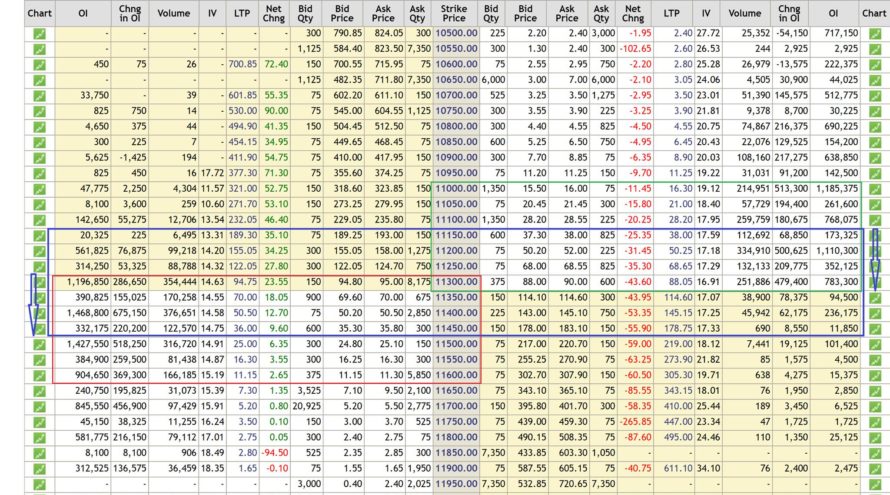This screenshot has width=890, height=495.
Task: Select call OI value 1,427,550
Action: coord(87,344)
